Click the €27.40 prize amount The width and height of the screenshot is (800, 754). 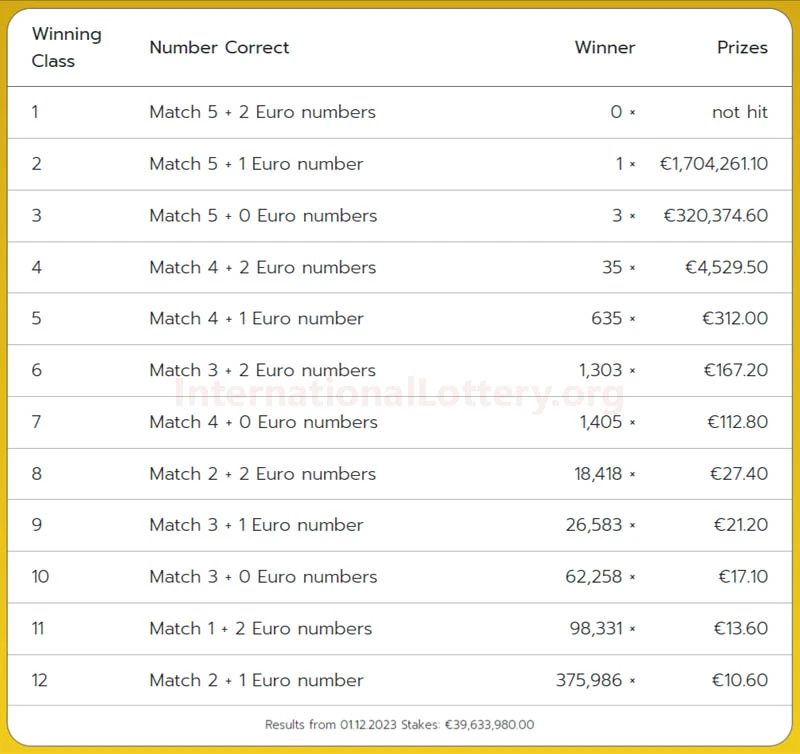738,473
